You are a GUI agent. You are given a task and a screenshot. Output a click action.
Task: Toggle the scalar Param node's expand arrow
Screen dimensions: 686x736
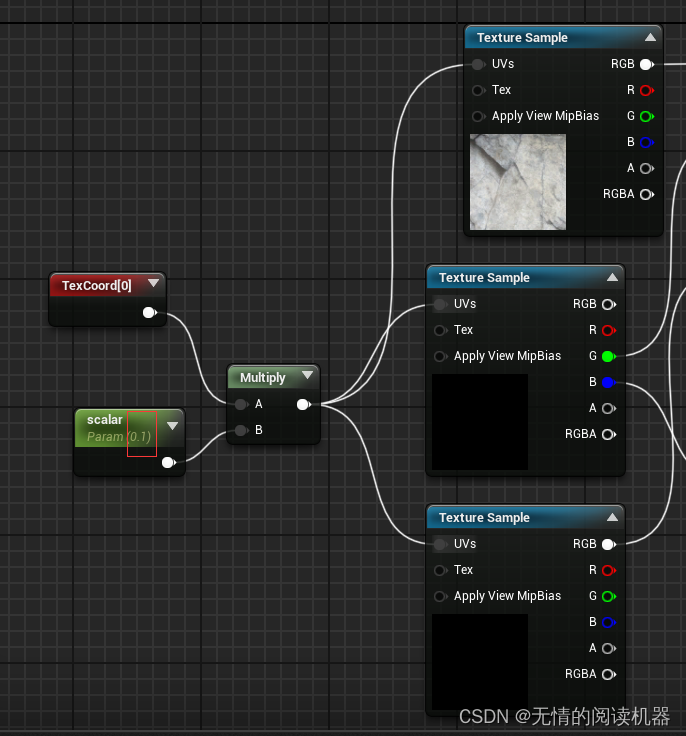click(172, 426)
